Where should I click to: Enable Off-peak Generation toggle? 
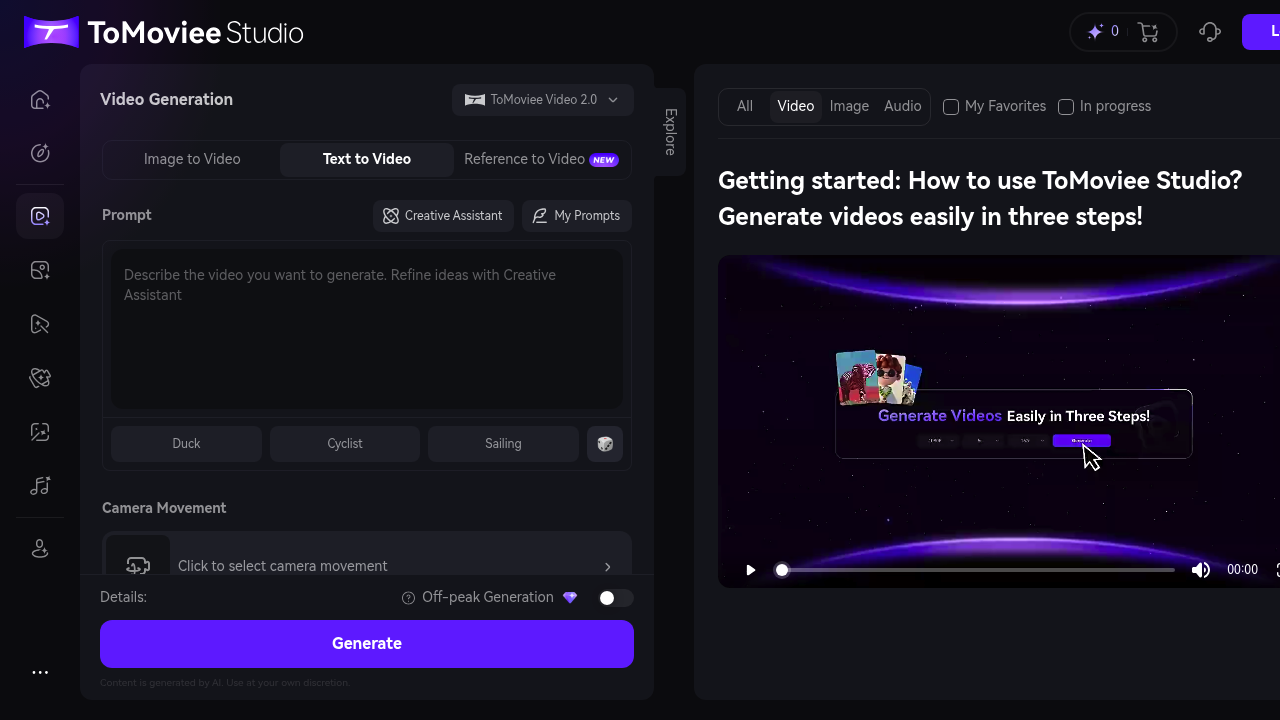[x=616, y=597]
